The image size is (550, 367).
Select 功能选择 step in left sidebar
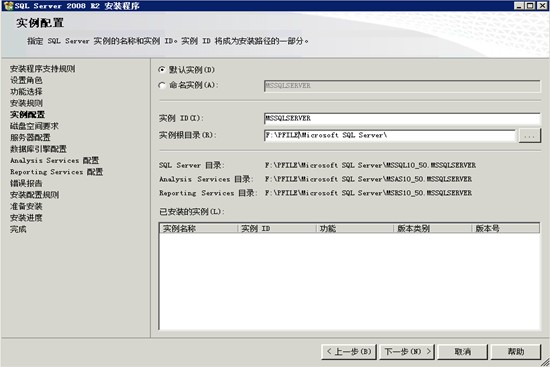tap(26, 92)
